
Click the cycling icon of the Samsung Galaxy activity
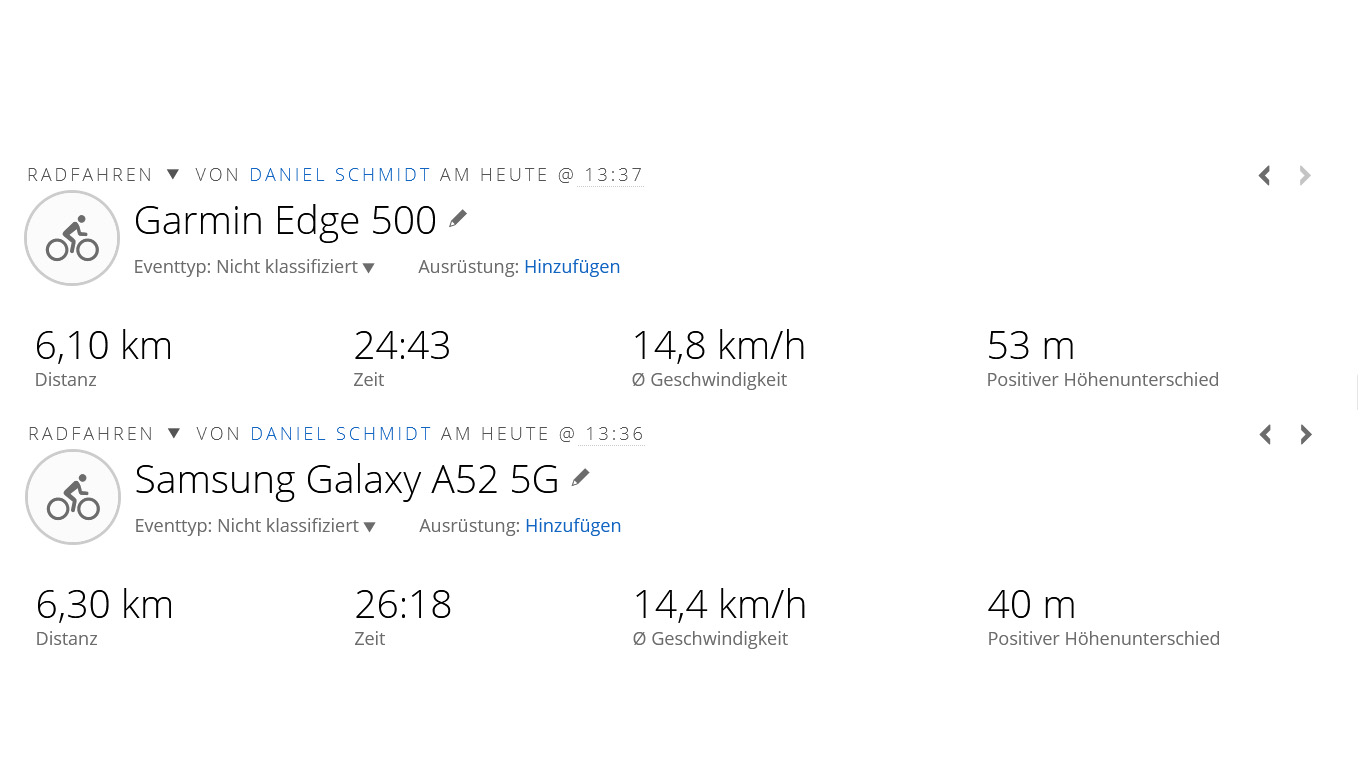coord(73,497)
